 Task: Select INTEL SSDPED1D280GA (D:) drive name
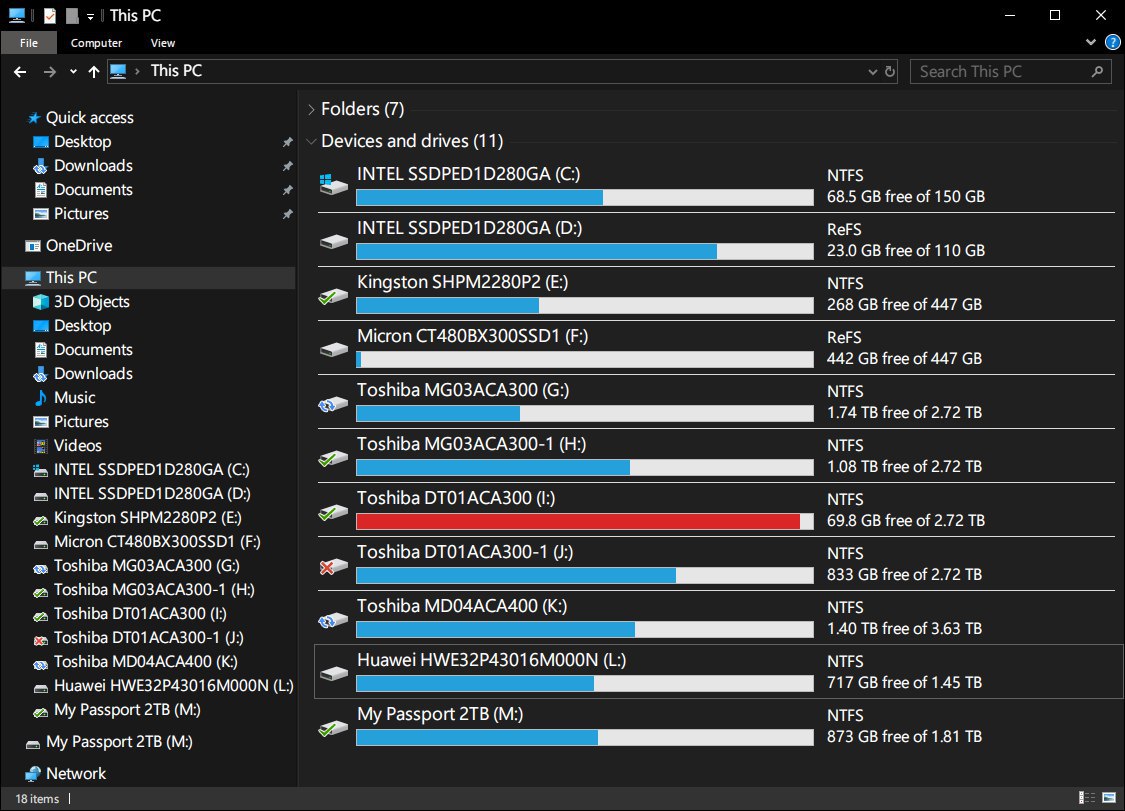click(469, 228)
